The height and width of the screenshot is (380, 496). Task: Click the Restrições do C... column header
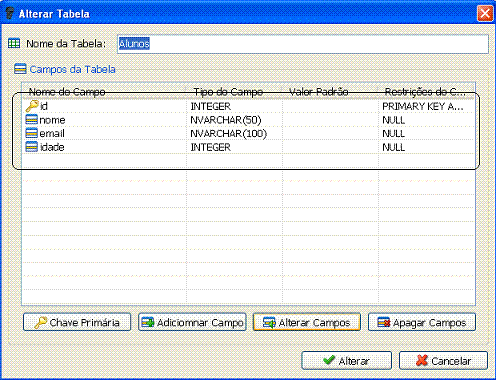426,91
